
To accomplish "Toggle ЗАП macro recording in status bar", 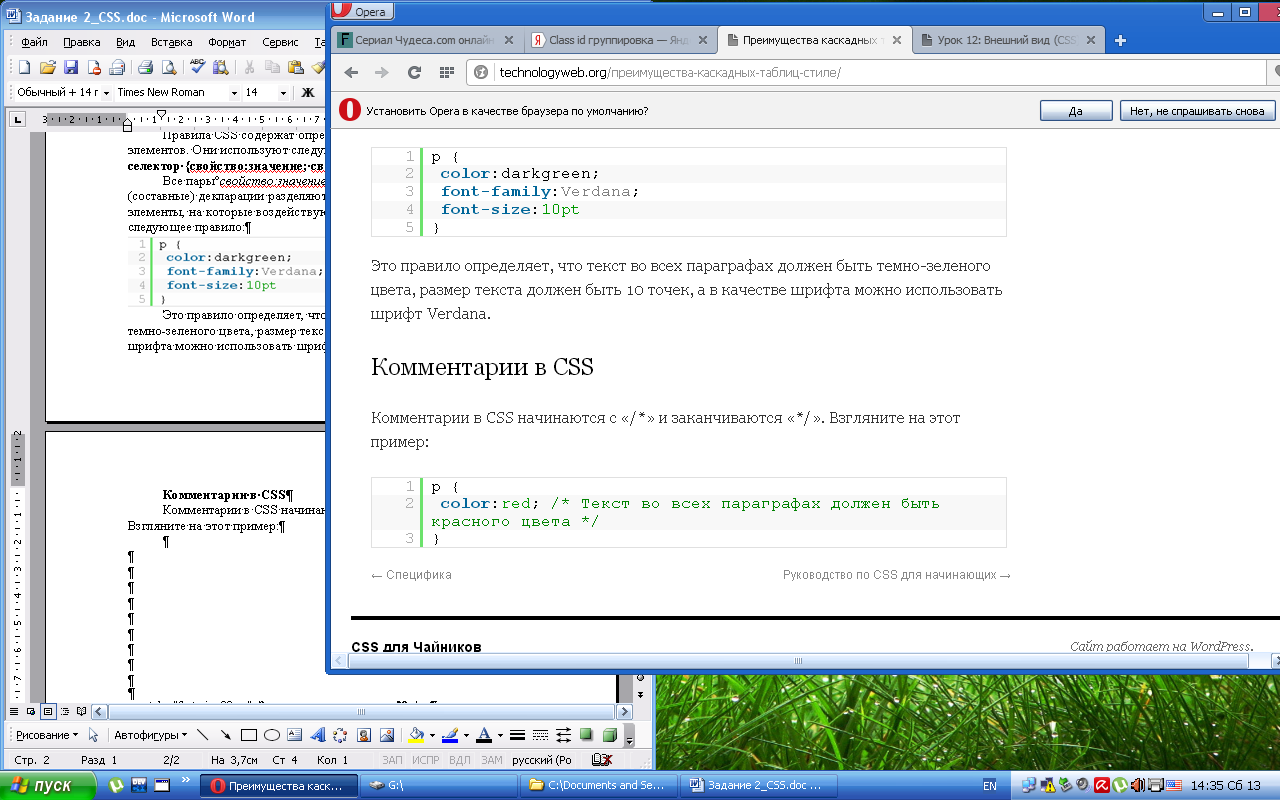I will [392, 761].
